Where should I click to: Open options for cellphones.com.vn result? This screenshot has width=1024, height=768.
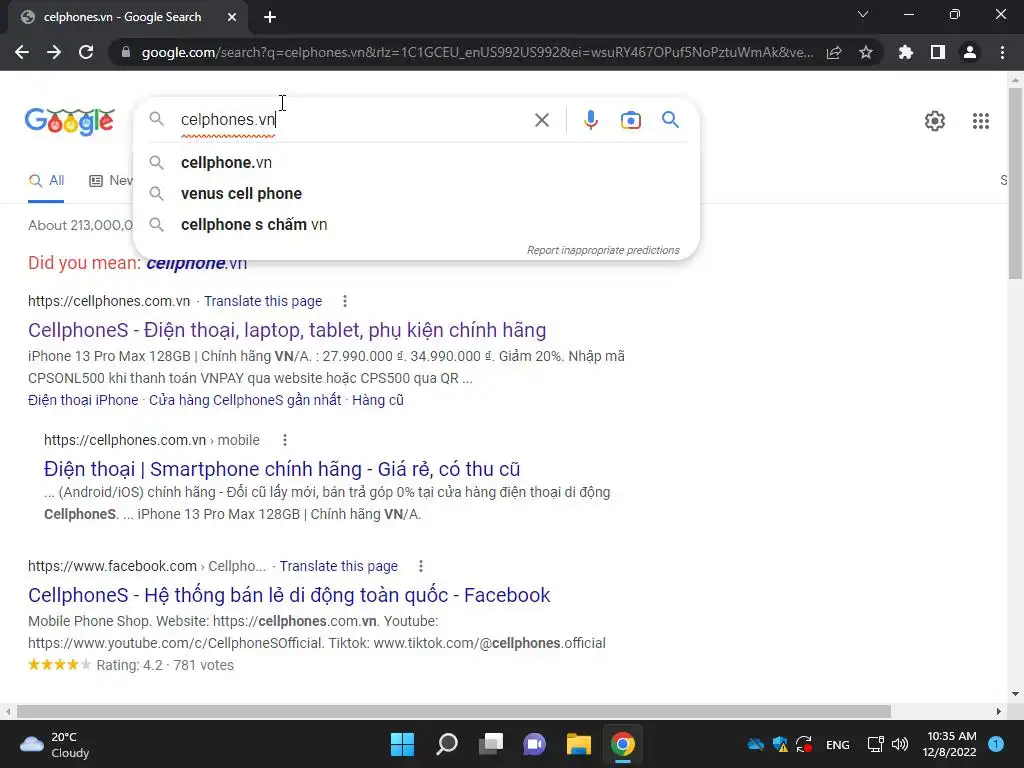point(345,301)
